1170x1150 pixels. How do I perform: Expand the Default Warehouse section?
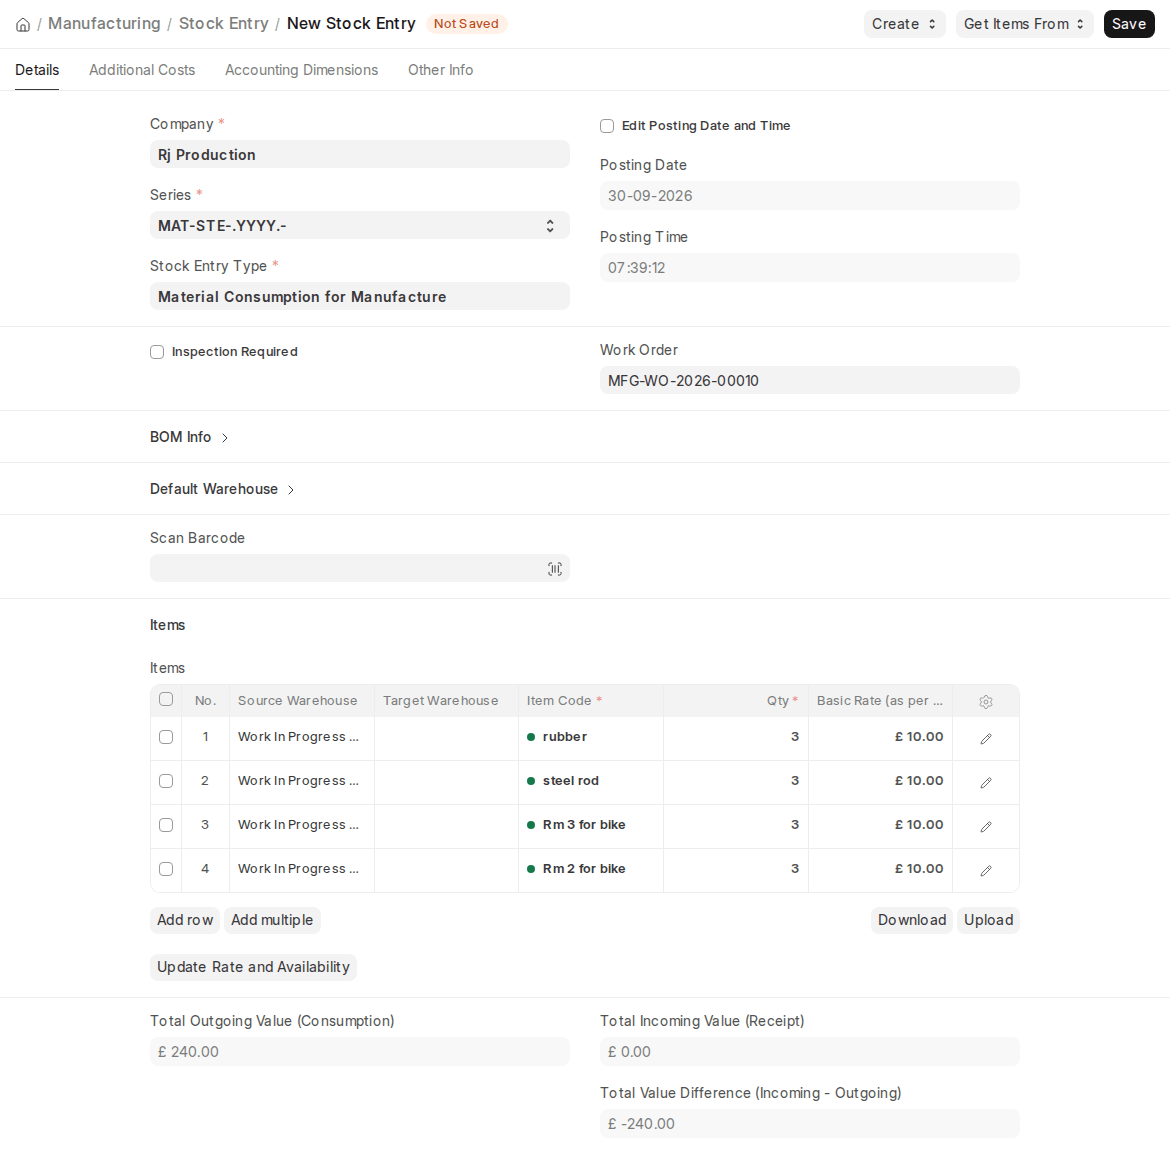pos(222,490)
